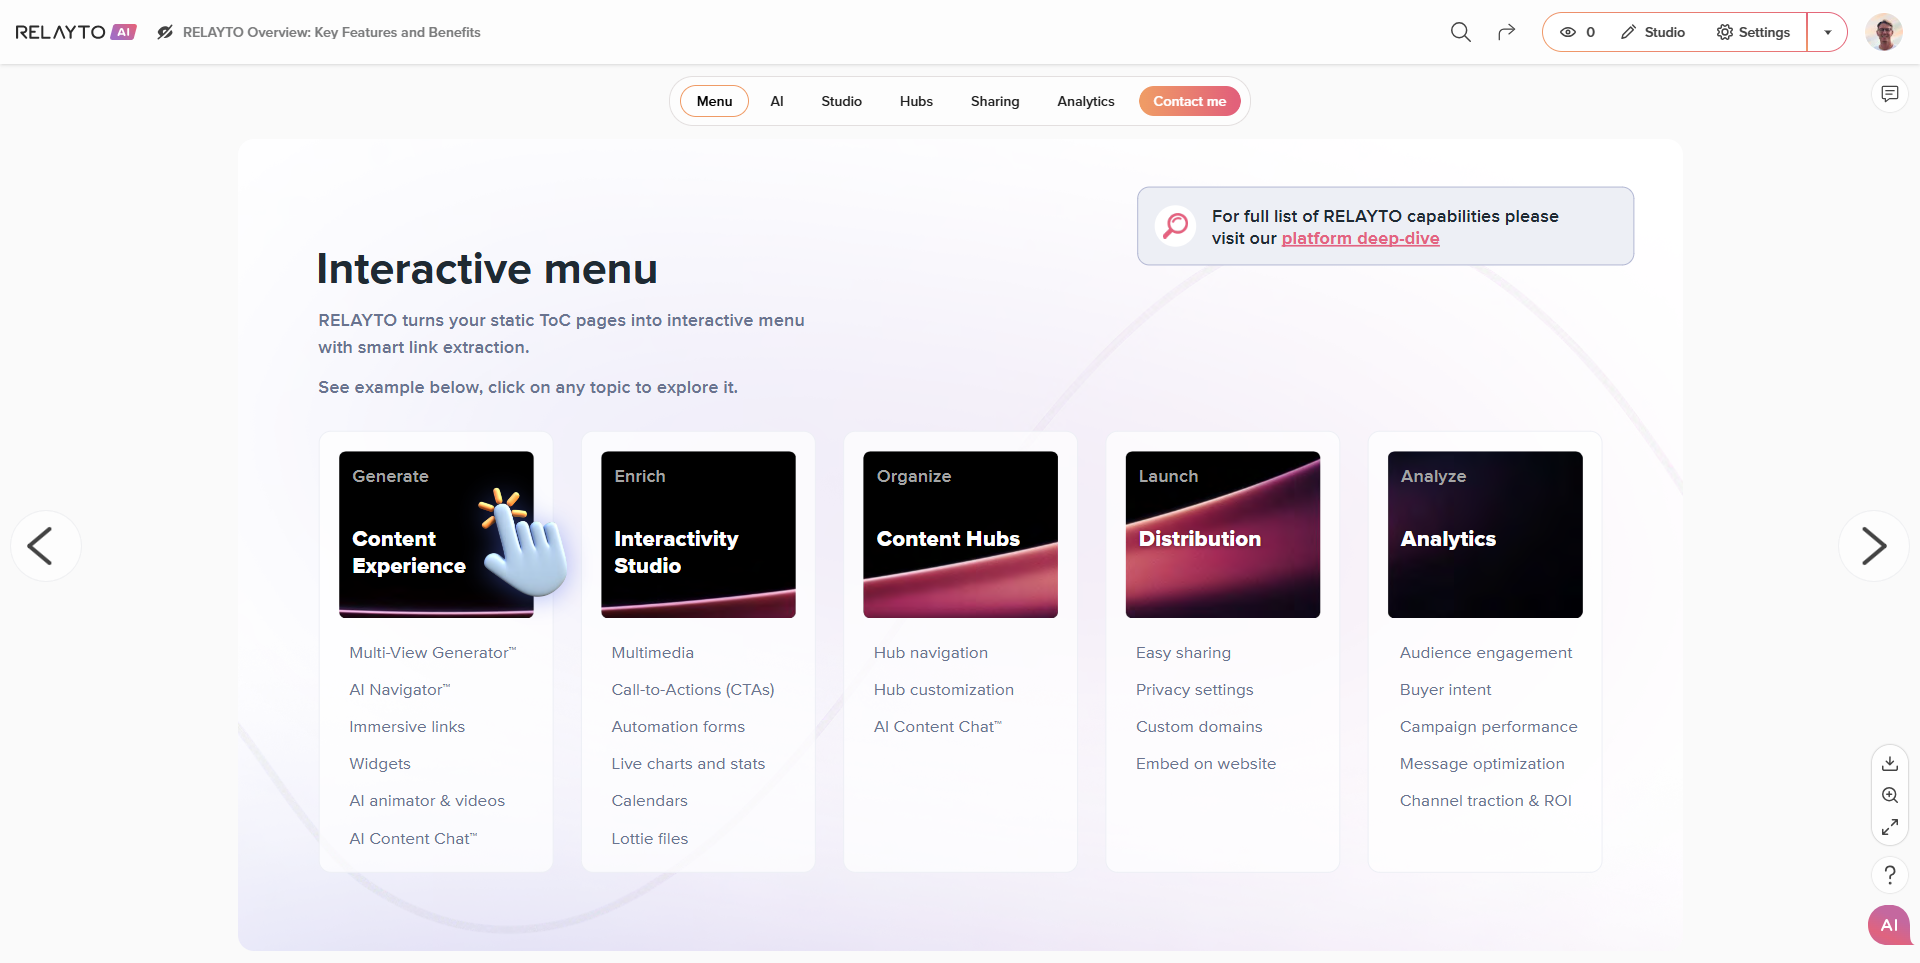Click Campaign performance link
This screenshot has width=1920, height=963.
pos(1488,726)
